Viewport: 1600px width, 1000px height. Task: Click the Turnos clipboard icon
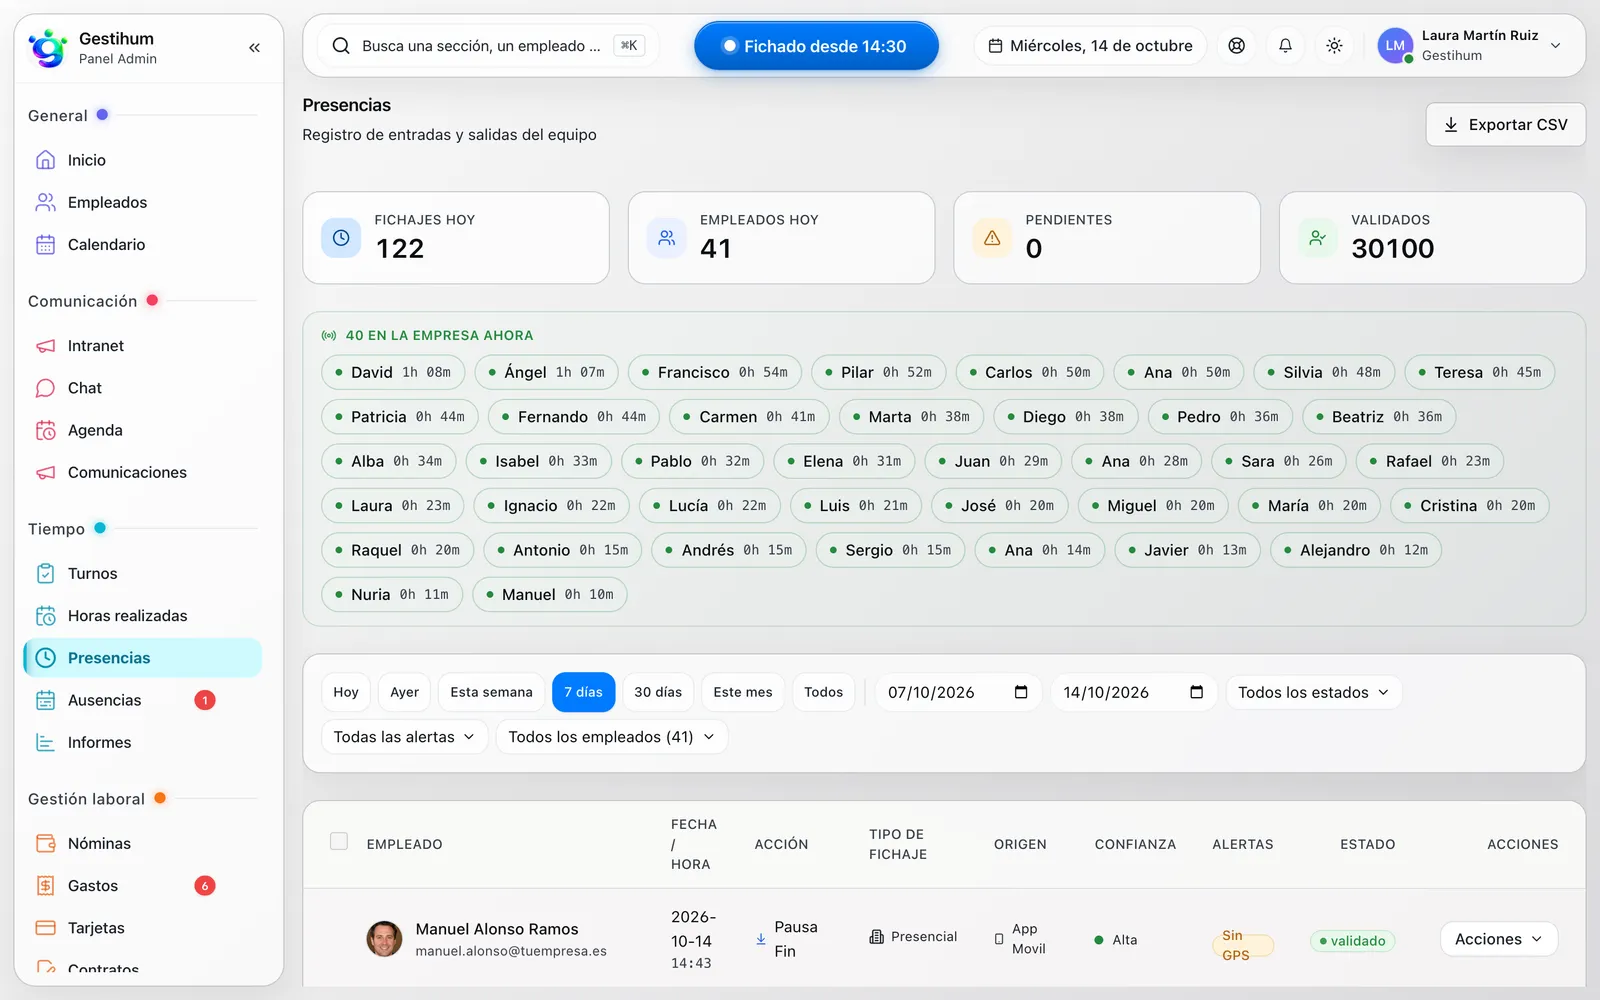45,573
